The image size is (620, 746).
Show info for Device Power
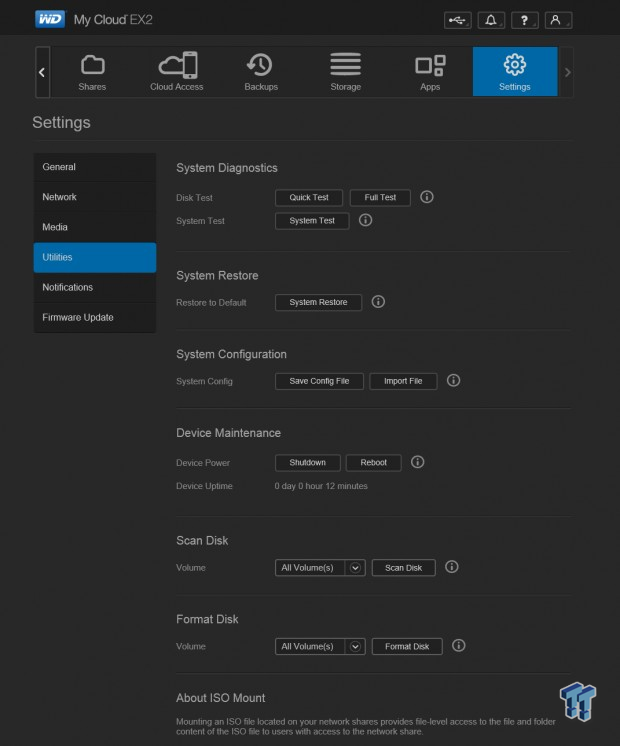418,462
